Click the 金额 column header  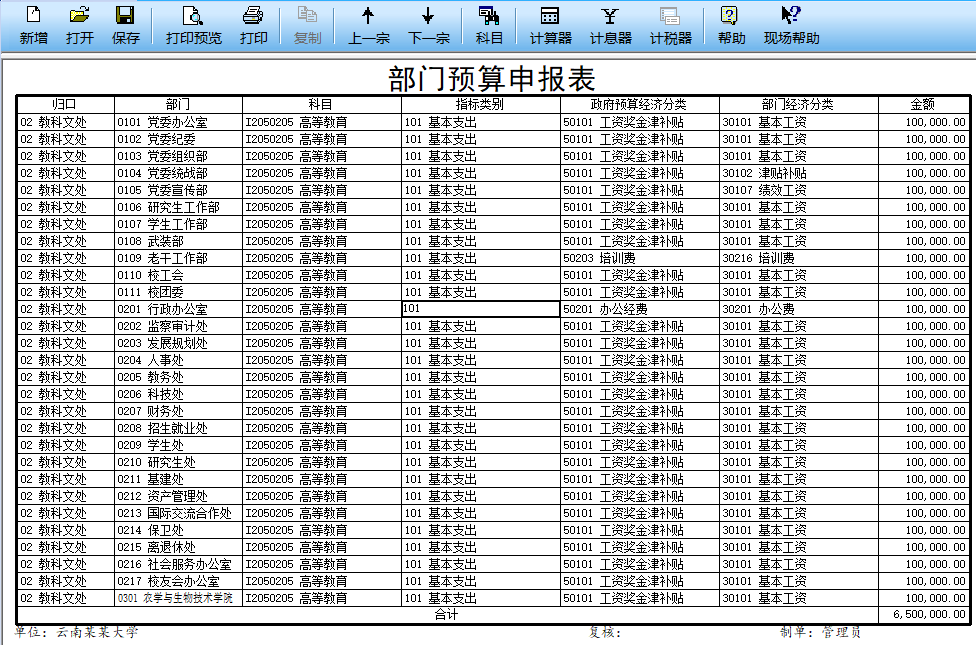pyautogui.click(x=923, y=105)
